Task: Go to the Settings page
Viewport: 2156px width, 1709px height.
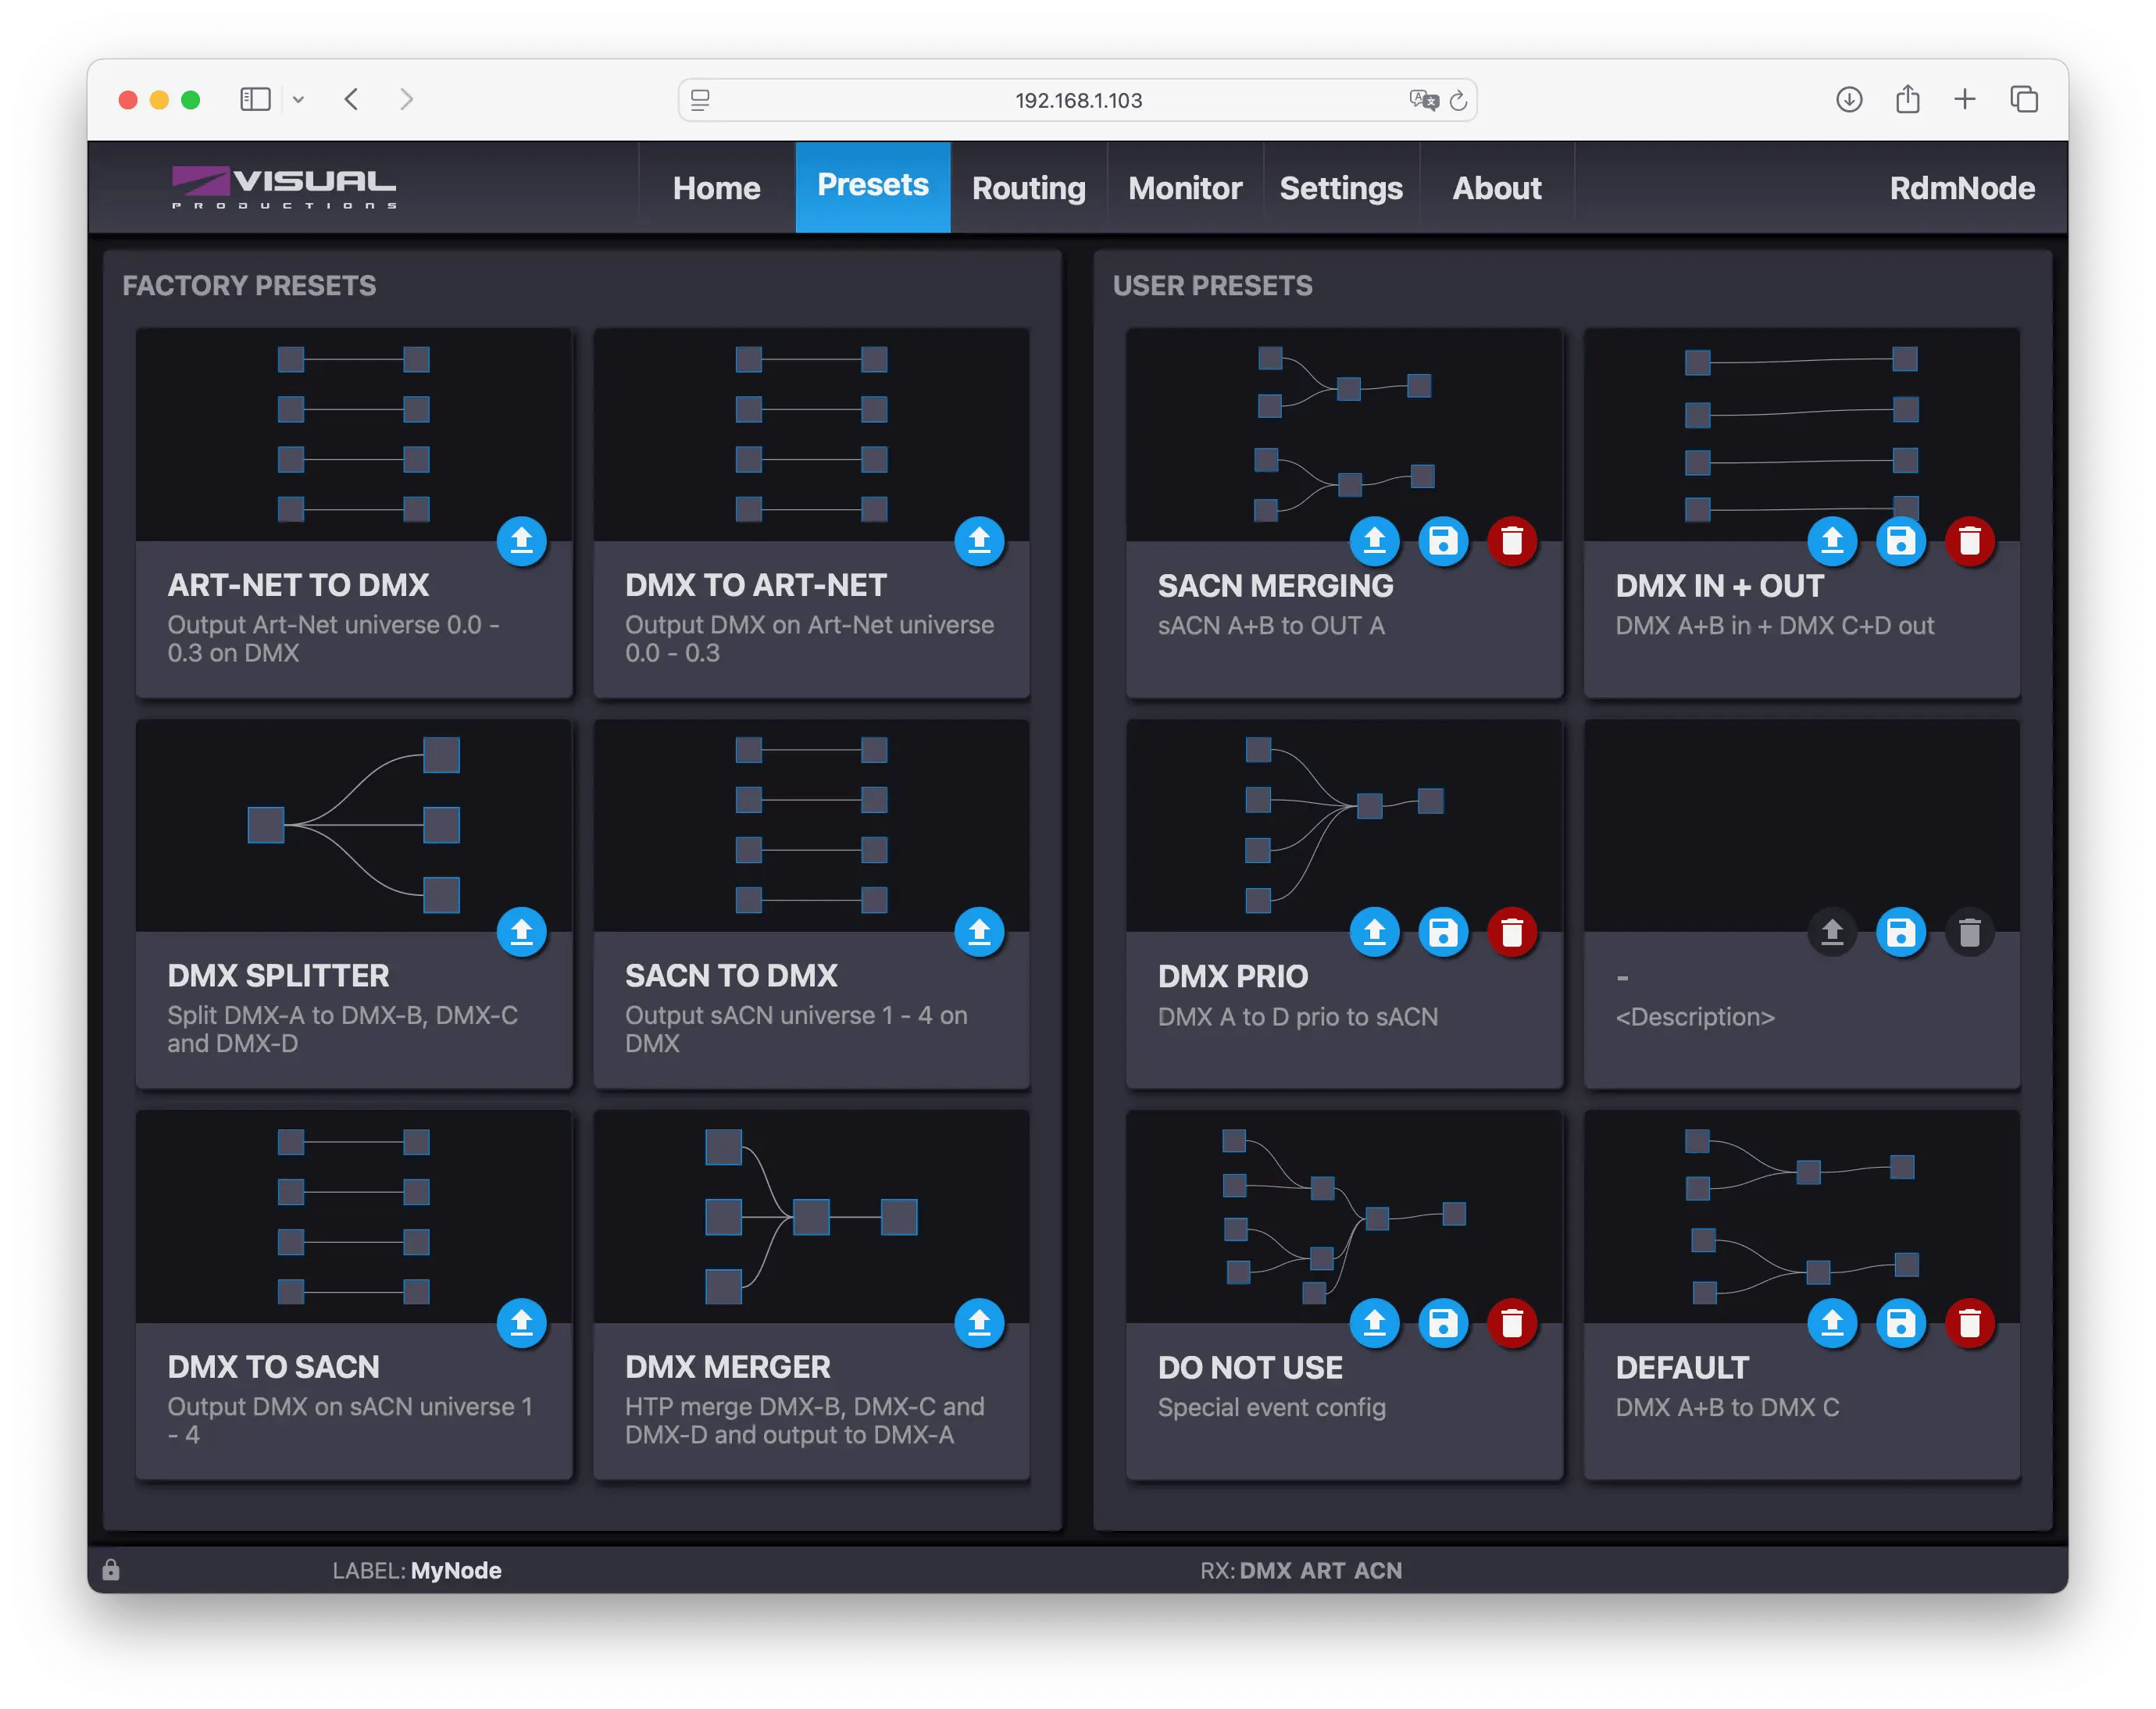Action: pyautogui.click(x=1340, y=188)
